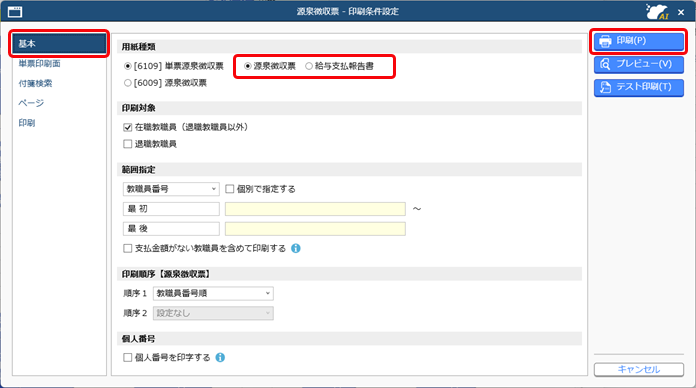
Task: Click the 印刷順序【源泉徴収票】 heading
Action: coord(166,274)
